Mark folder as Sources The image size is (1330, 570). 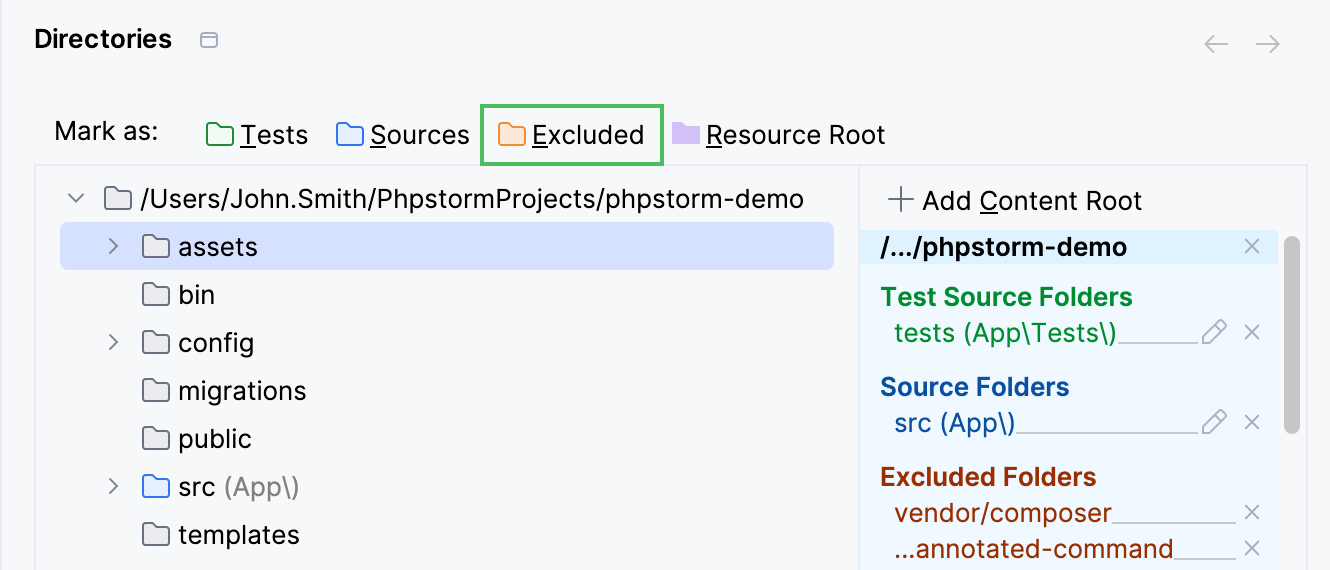tap(403, 135)
